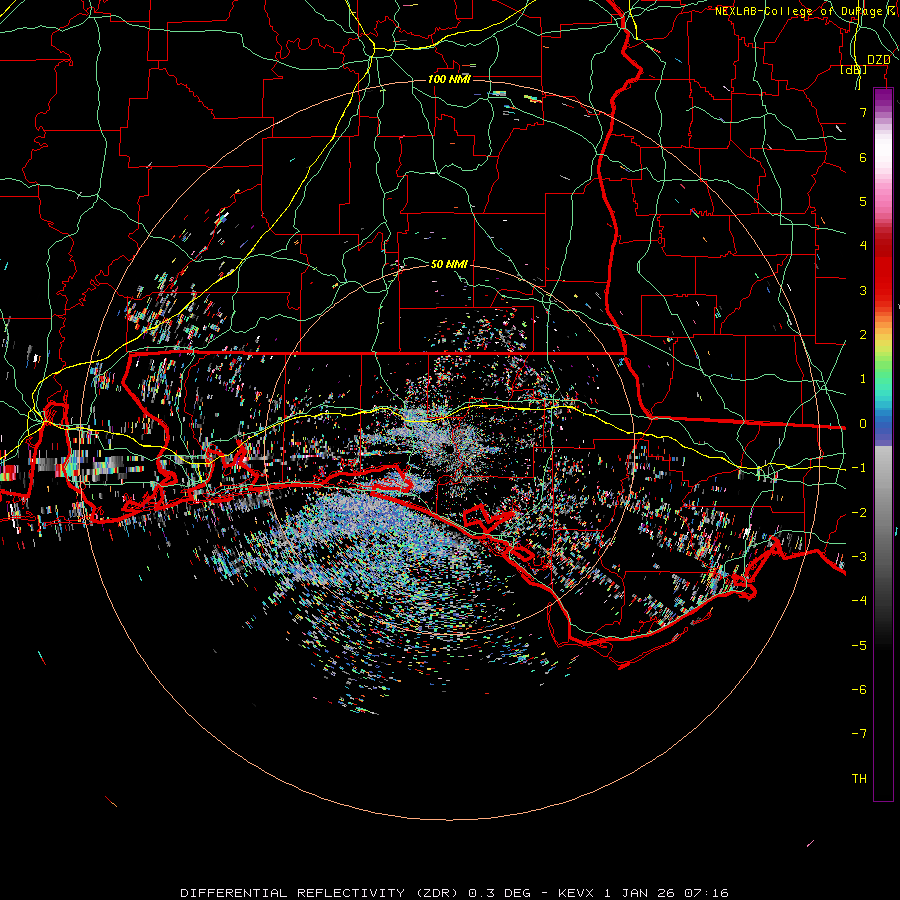The image size is (900, 900).
Task: Click the 7 value on the color scale
Action: tap(863, 112)
